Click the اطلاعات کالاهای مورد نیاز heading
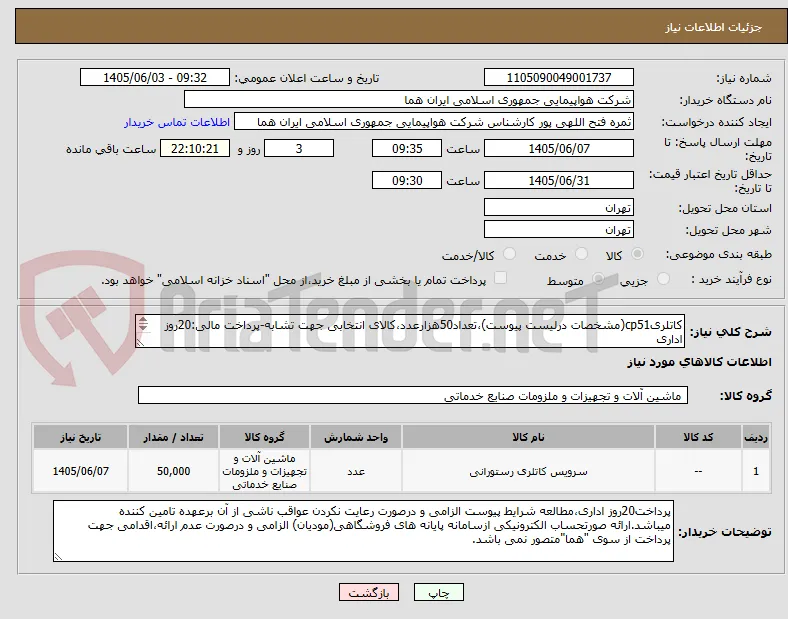788x619 pixels. click(699, 362)
